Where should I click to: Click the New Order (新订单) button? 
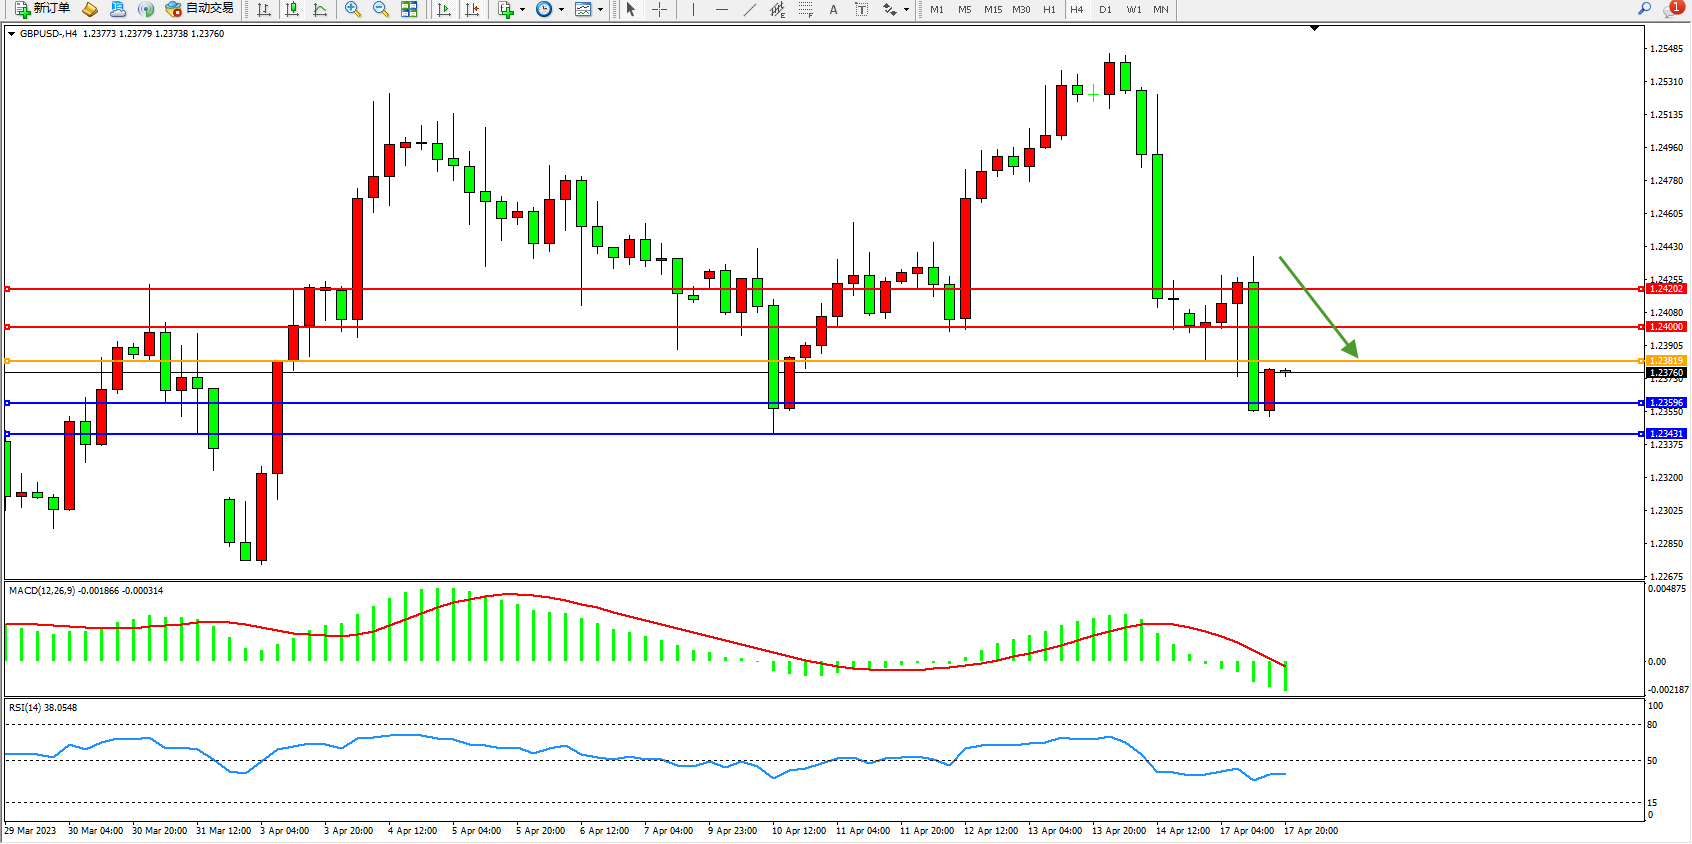(x=42, y=9)
